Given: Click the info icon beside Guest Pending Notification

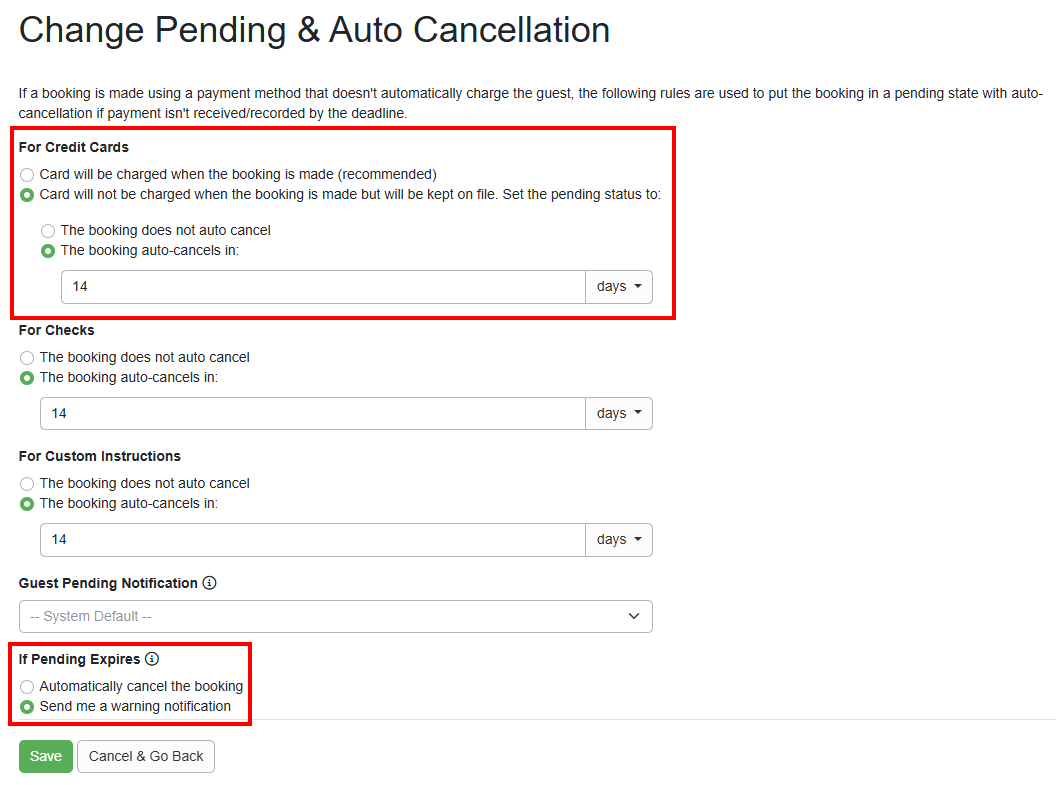Looking at the screenshot, I should click(x=209, y=583).
